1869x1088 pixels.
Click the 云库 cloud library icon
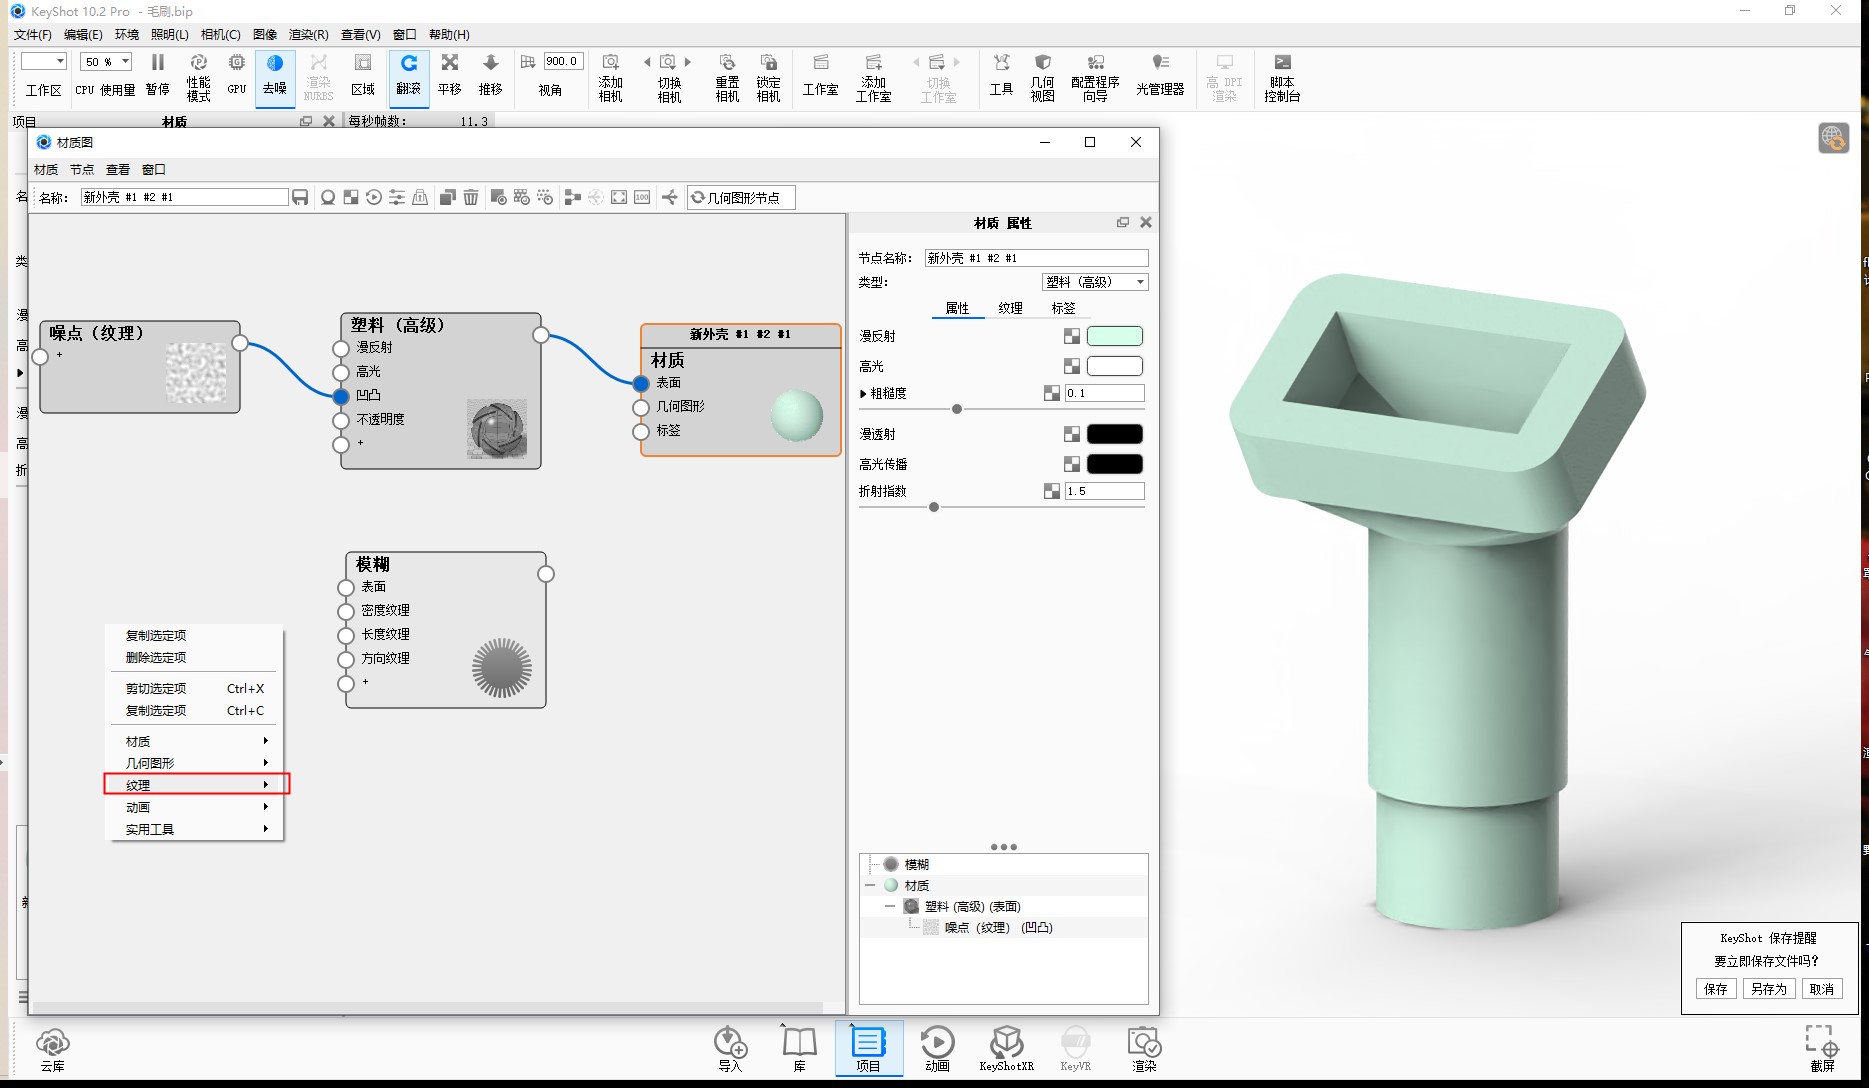tap(52, 1050)
